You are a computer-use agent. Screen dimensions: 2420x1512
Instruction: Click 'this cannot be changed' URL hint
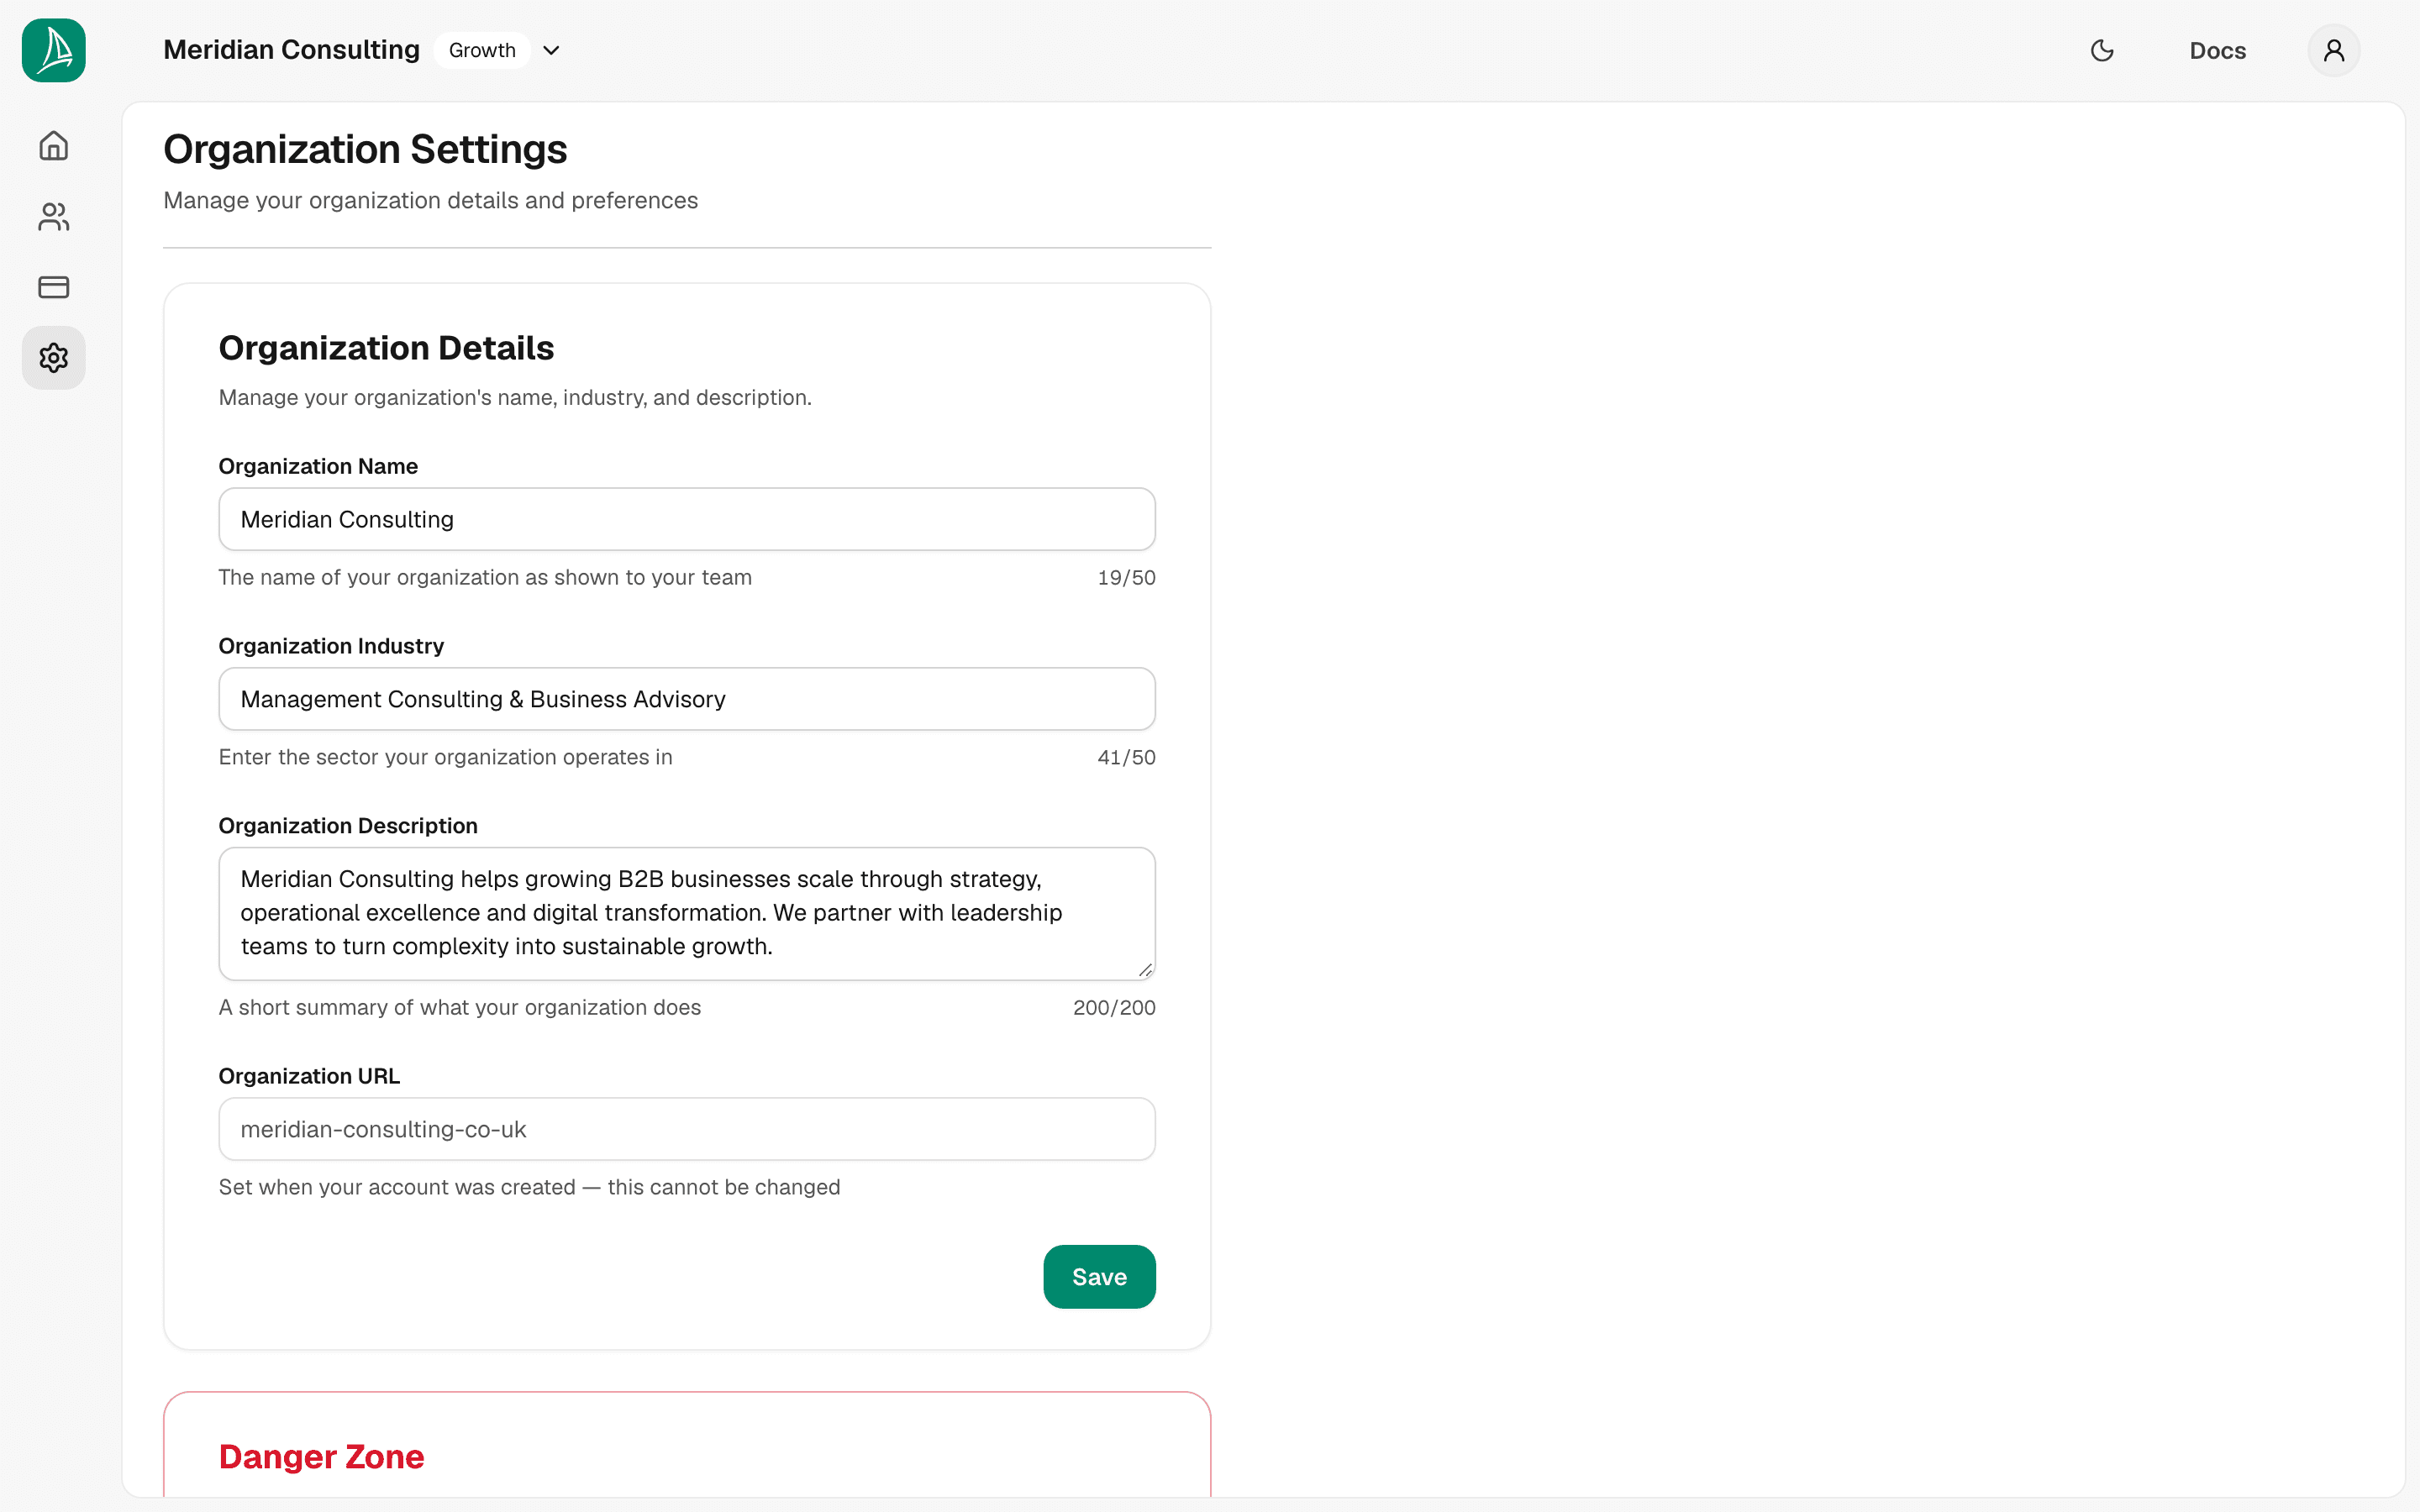click(x=724, y=1187)
